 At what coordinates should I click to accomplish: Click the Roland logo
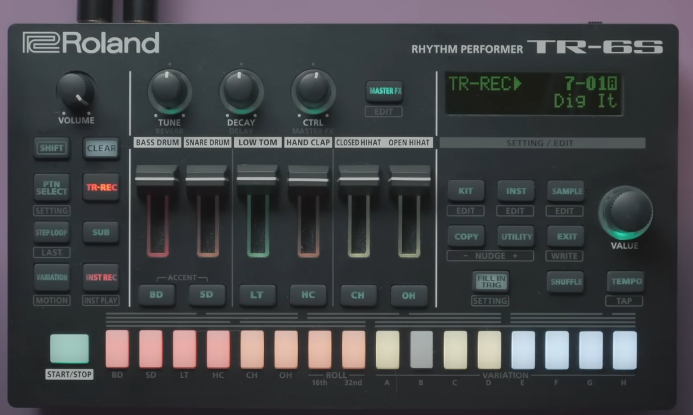coord(91,43)
